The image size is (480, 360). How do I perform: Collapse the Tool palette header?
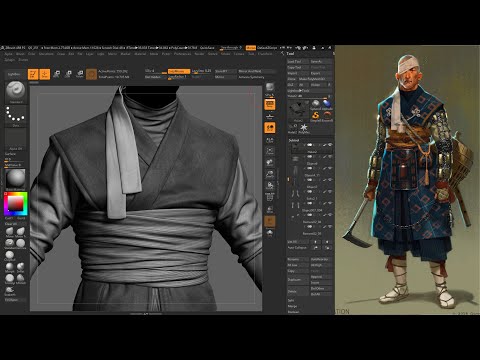point(291,53)
